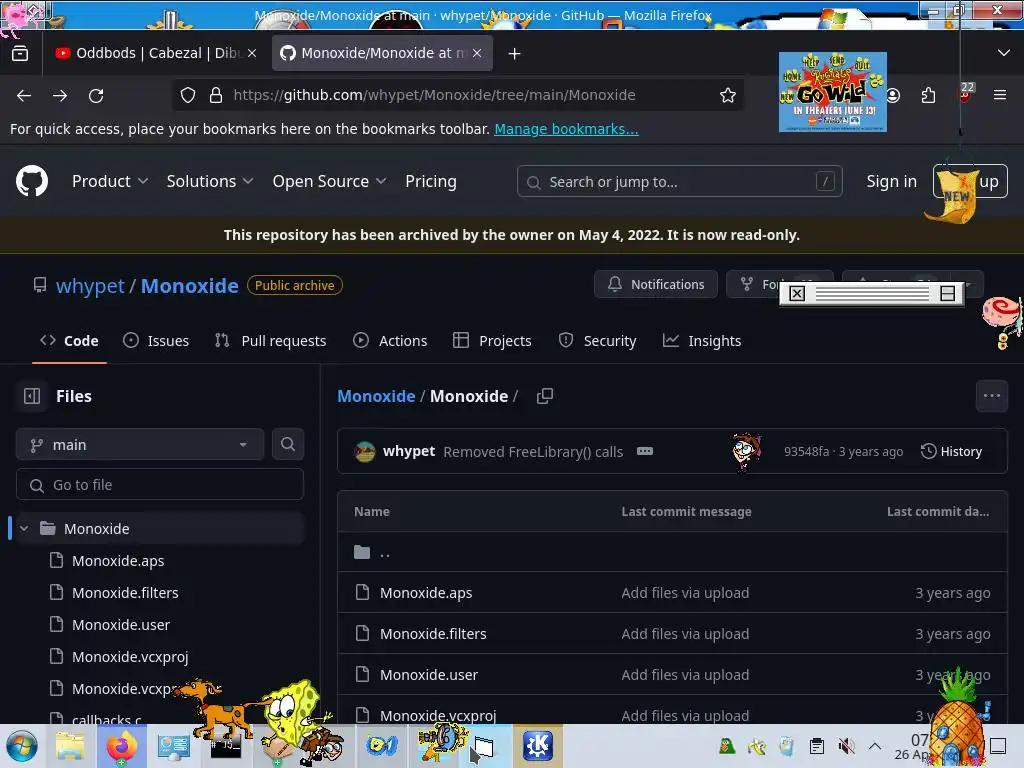Open more options ellipsis button
1024x768 pixels.
pyautogui.click(x=991, y=396)
